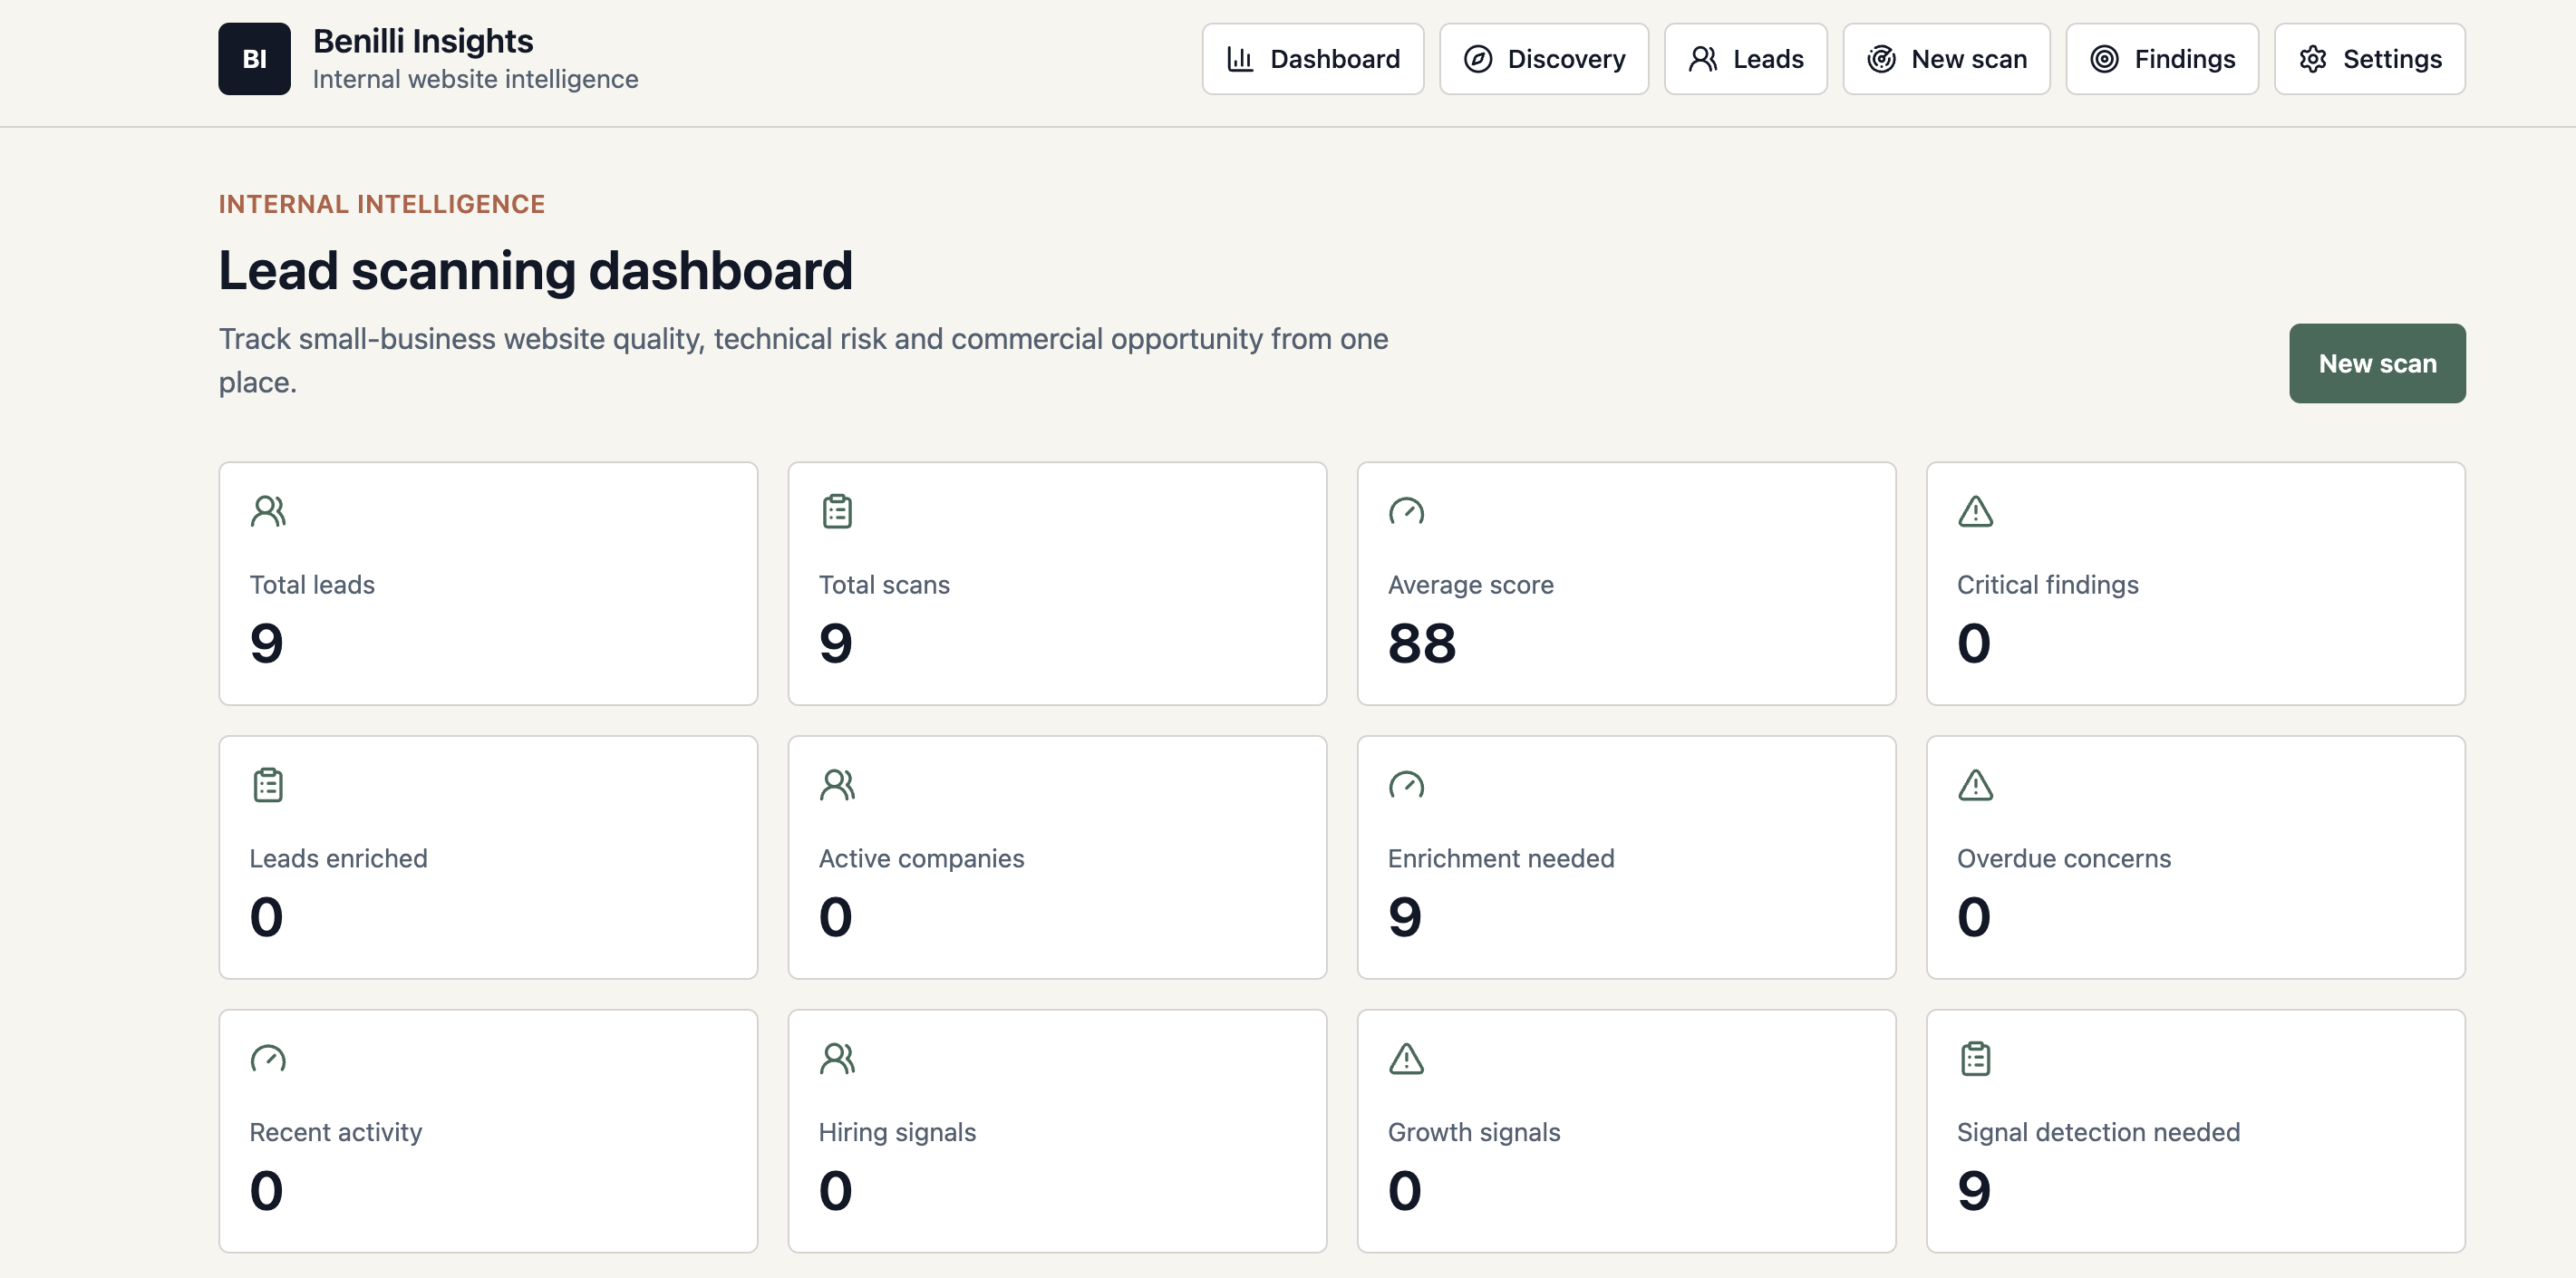Click the bar chart icon in Dashboard tab
2576x1278 pixels.
(x=1240, y=59)
